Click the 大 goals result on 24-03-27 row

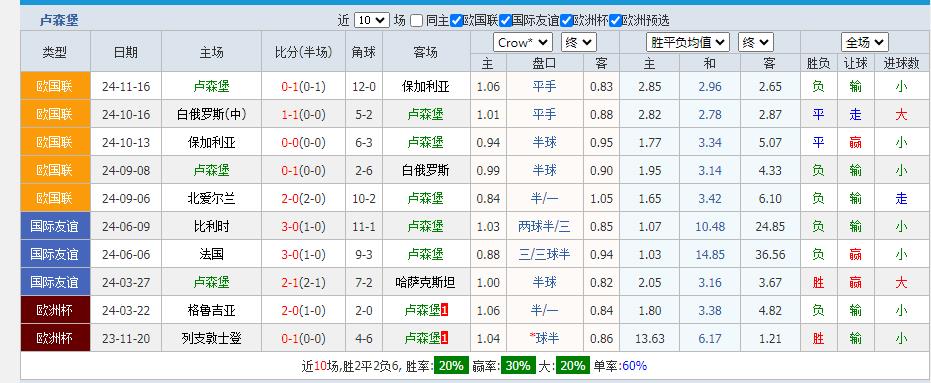(901, 283)
